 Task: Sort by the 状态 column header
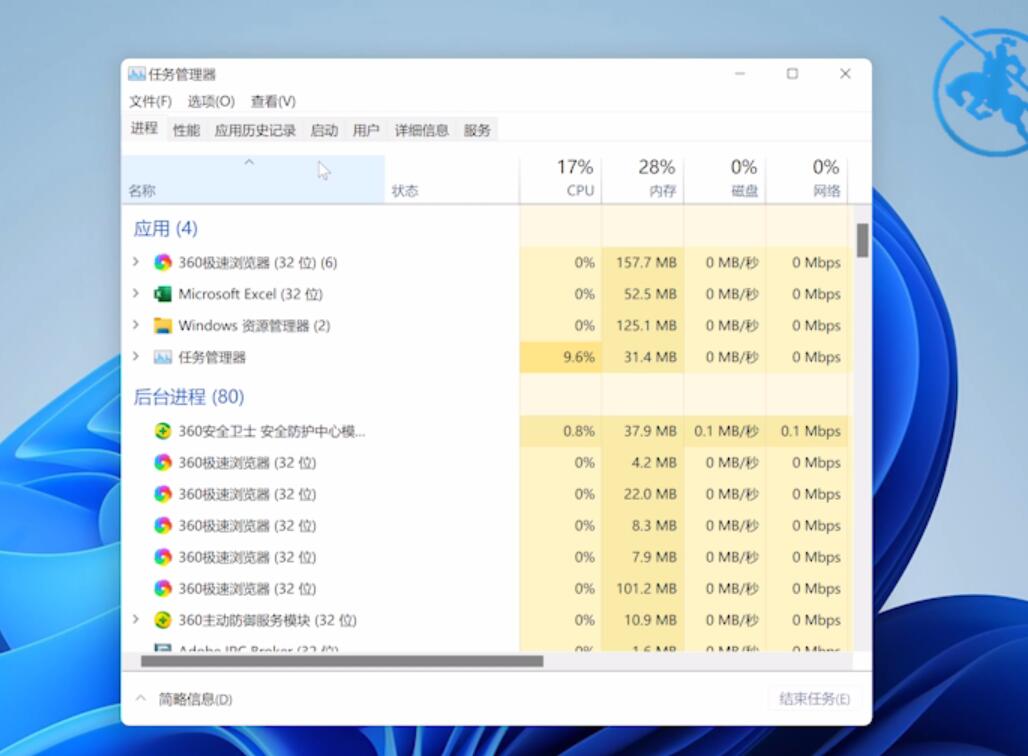point(452,178)
